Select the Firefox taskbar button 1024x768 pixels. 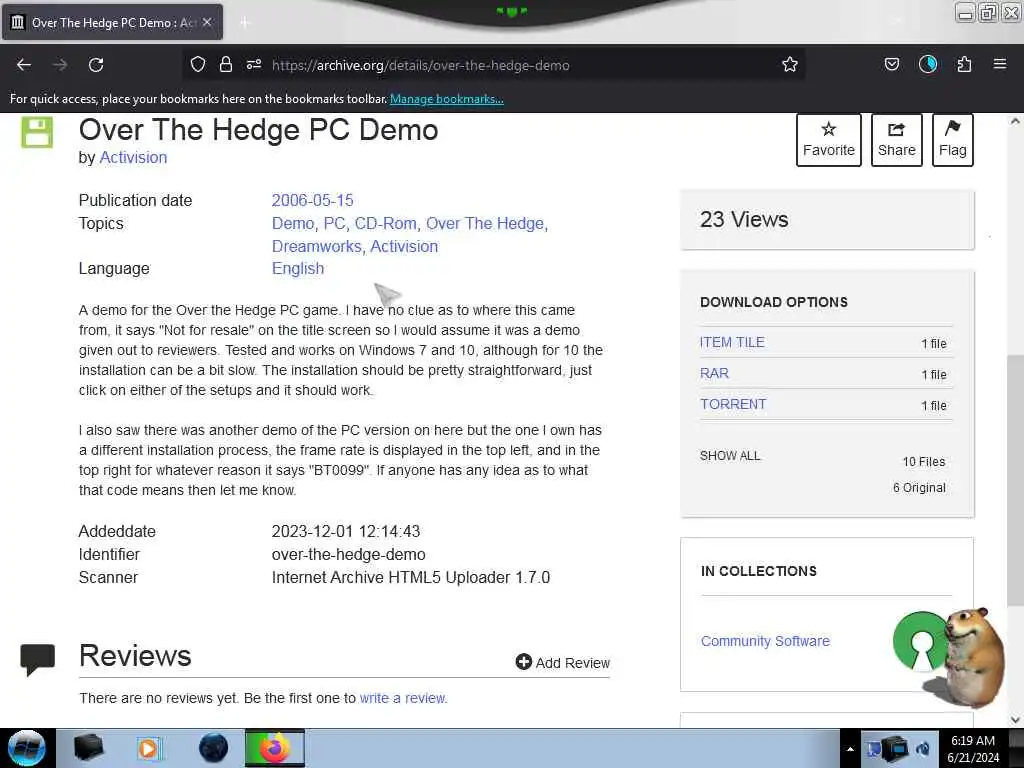pyautogui.click(x=274, y=748)
